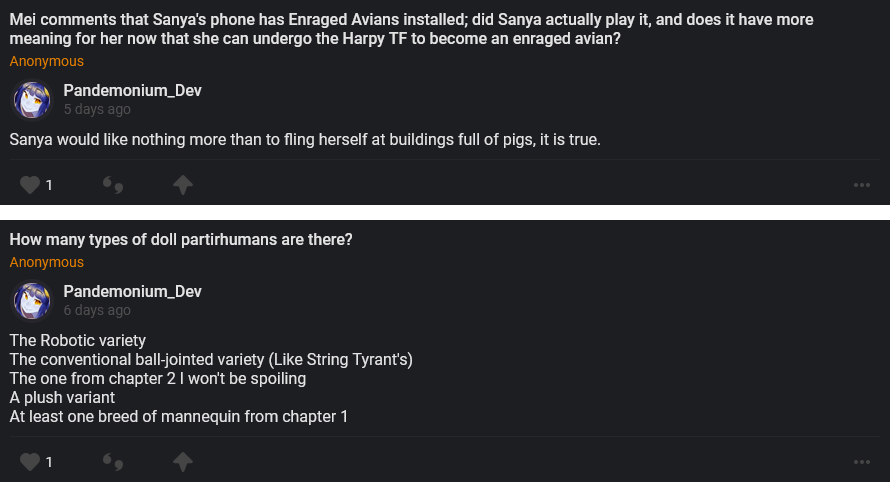Open the "6 days ago" timestamp
This screenshot has width=890, height=482.
[97, 311]
